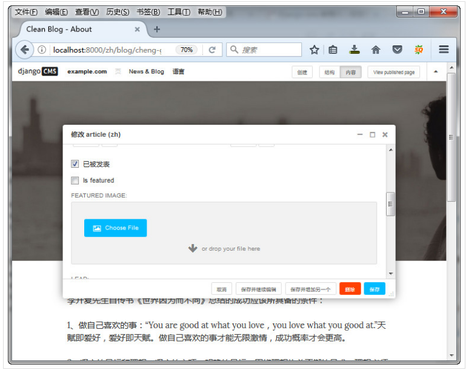The width and height of the screenshot is (466, 370).
Task: Click the page scrollbar up arrow
Action: tap(451, 68)
